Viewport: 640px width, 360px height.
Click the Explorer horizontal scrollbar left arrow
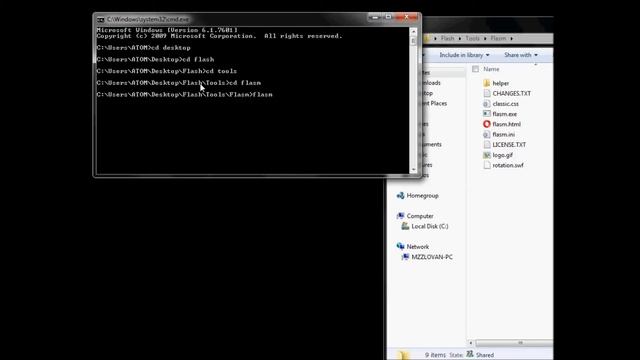click(x=471, y=343)
